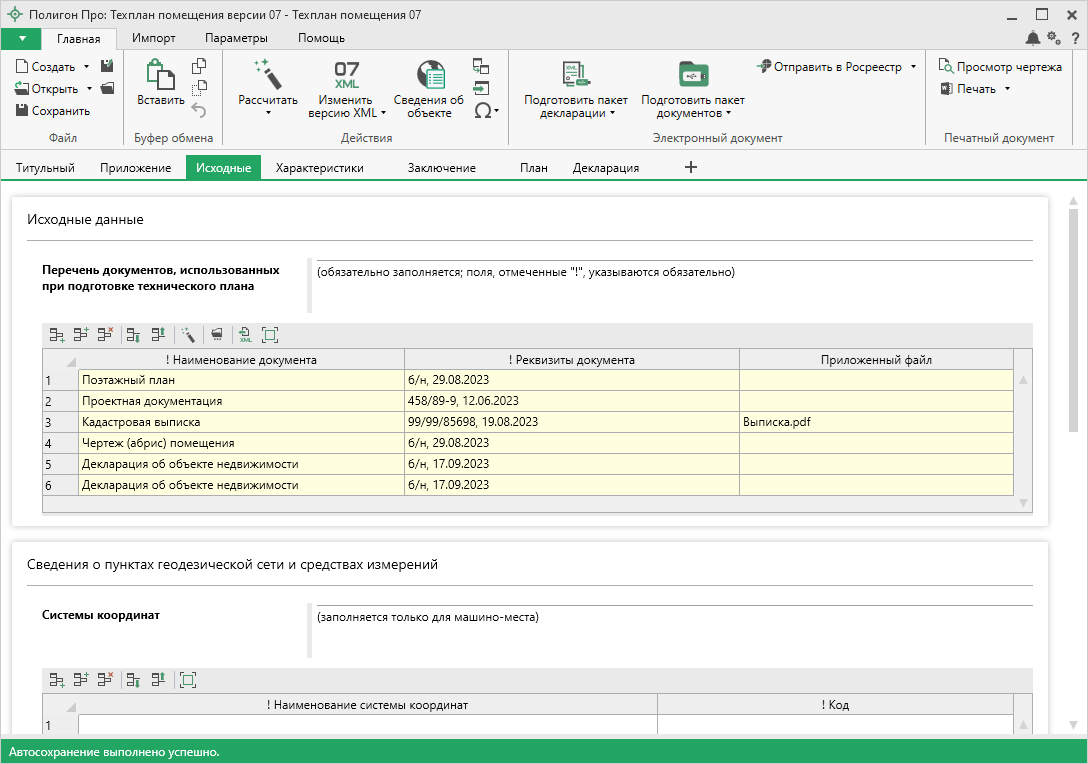This screenshot has height=764, width=1088.
Task: Click the coordinate system name input cell
Action: (367, 725)
